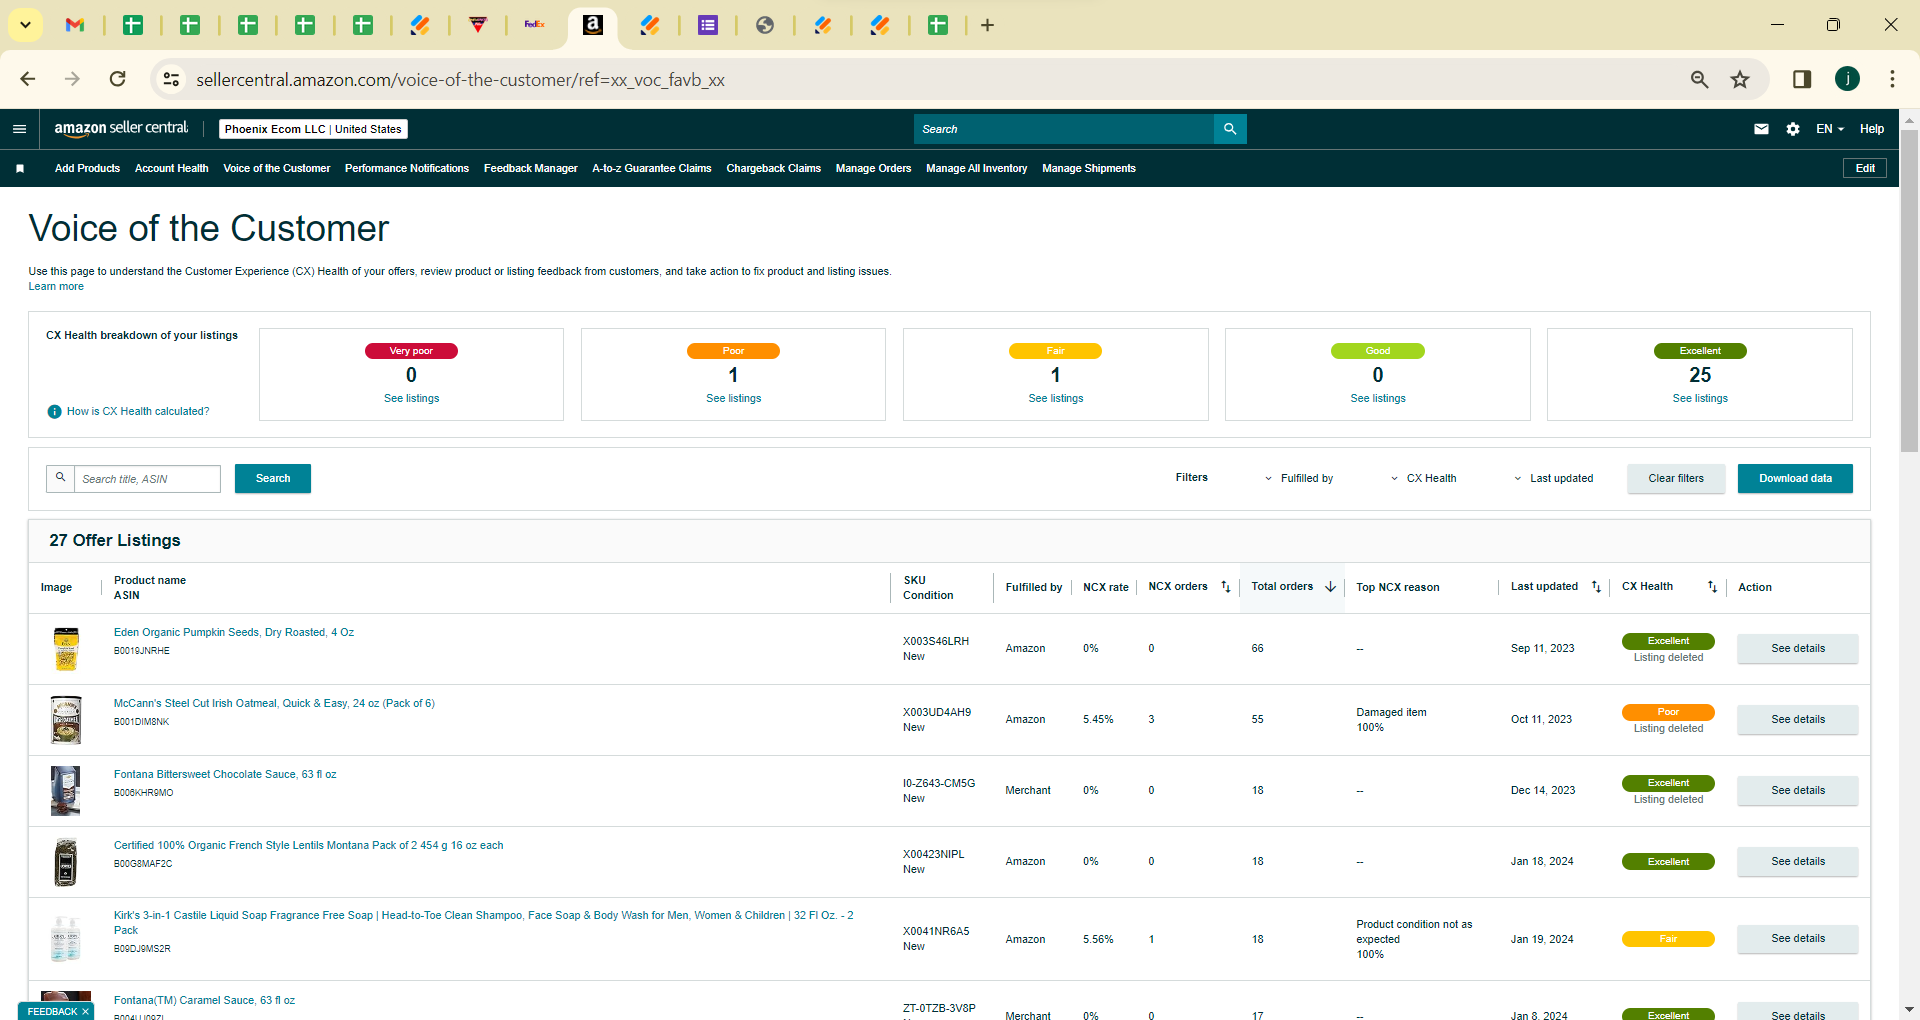This screenshot has height=1020, width=1920.
Task: Click the magnifier search button in header
Action: tap(1230, 129)
